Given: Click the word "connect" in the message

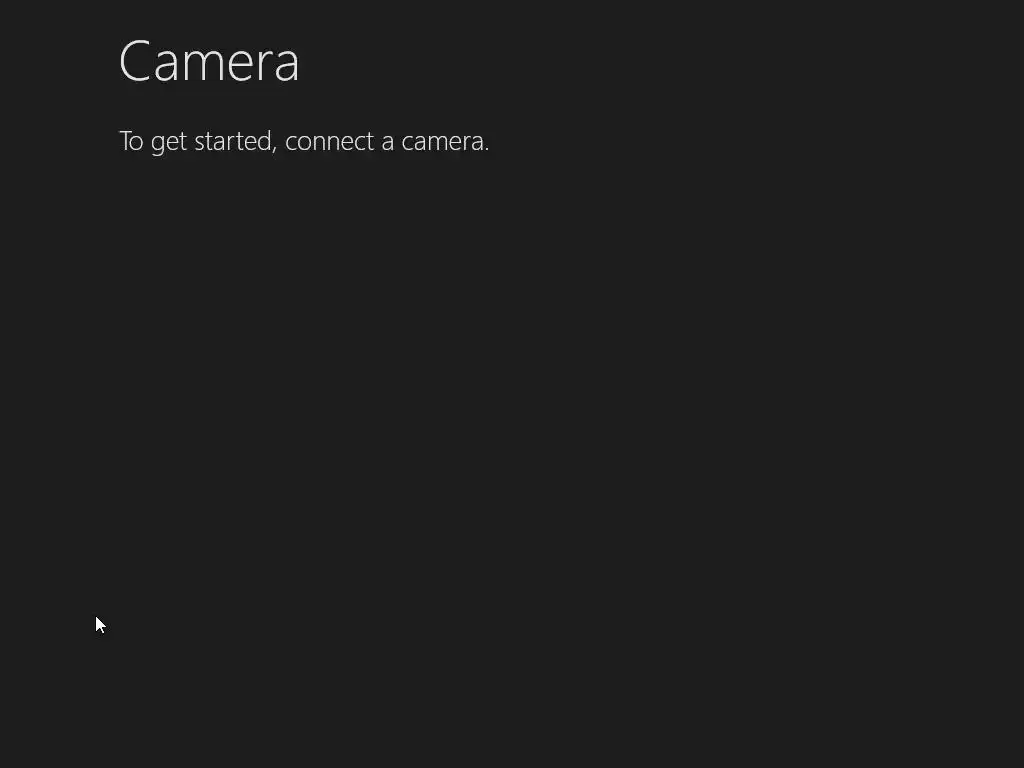Looking at the screenshot, I should 329,141.
